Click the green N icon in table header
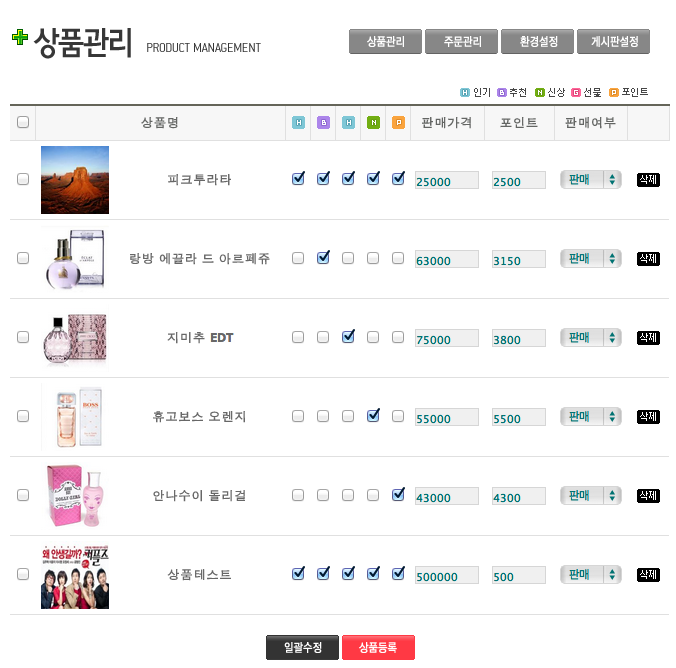Image resolution: width=676 pixels, height=668 pixels. [x=373, y=123]
